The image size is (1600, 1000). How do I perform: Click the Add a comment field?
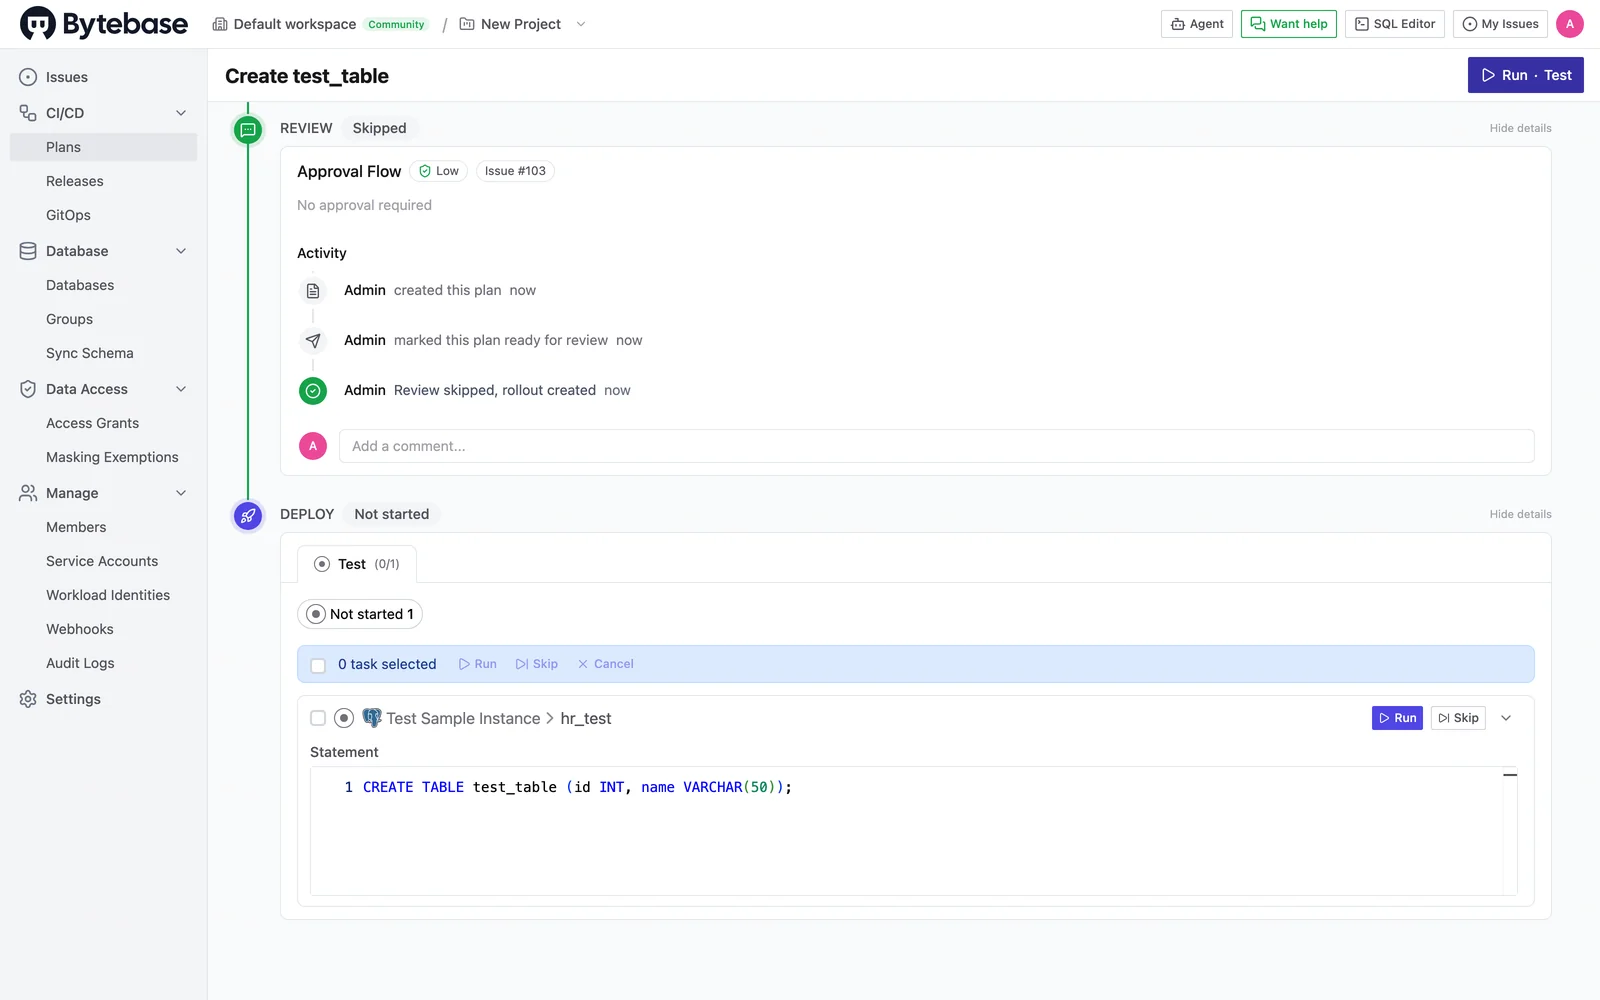coord(936,446)
